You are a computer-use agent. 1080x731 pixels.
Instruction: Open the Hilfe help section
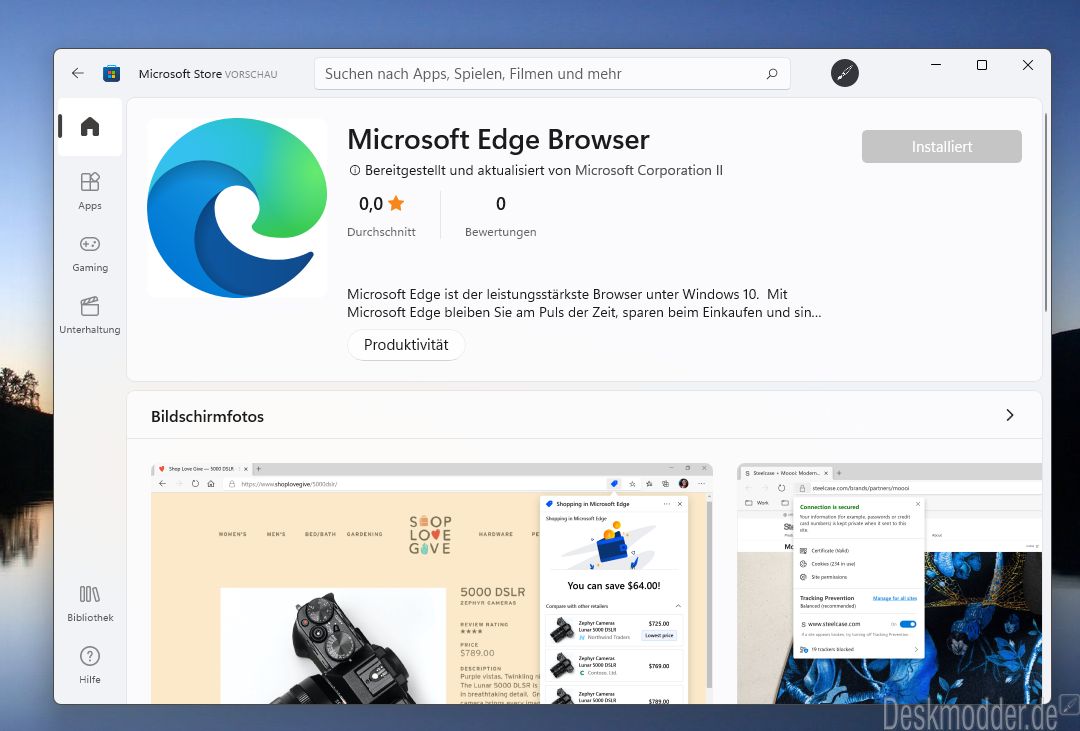click(90, 665)
